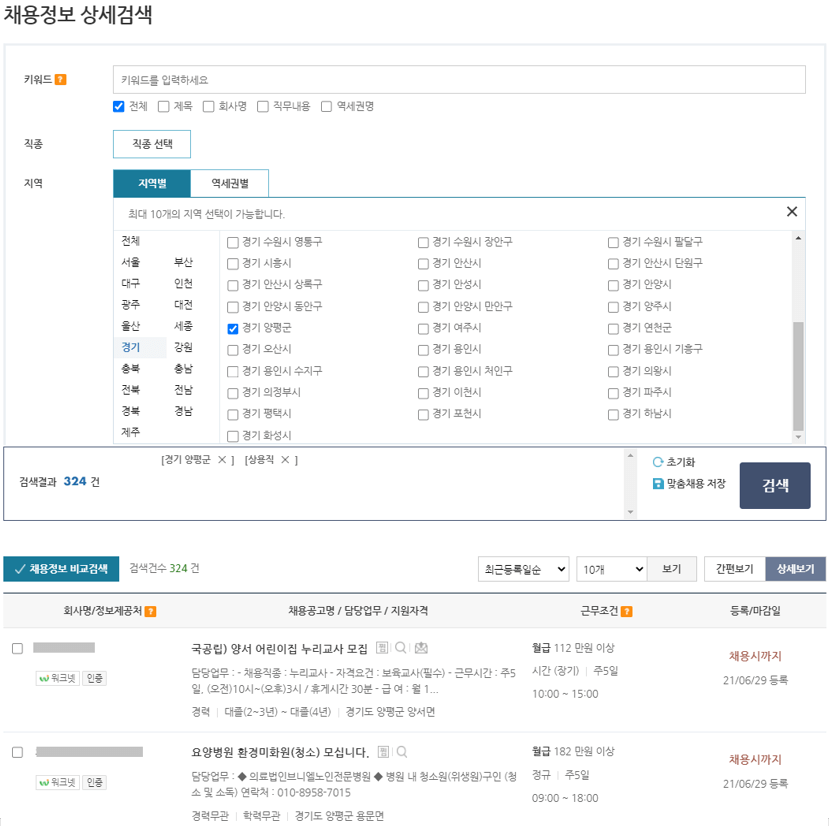The image size is (829, 826).
Task: Enable the 제목 keyword search checkbox
Action: (x=161, y=104)
